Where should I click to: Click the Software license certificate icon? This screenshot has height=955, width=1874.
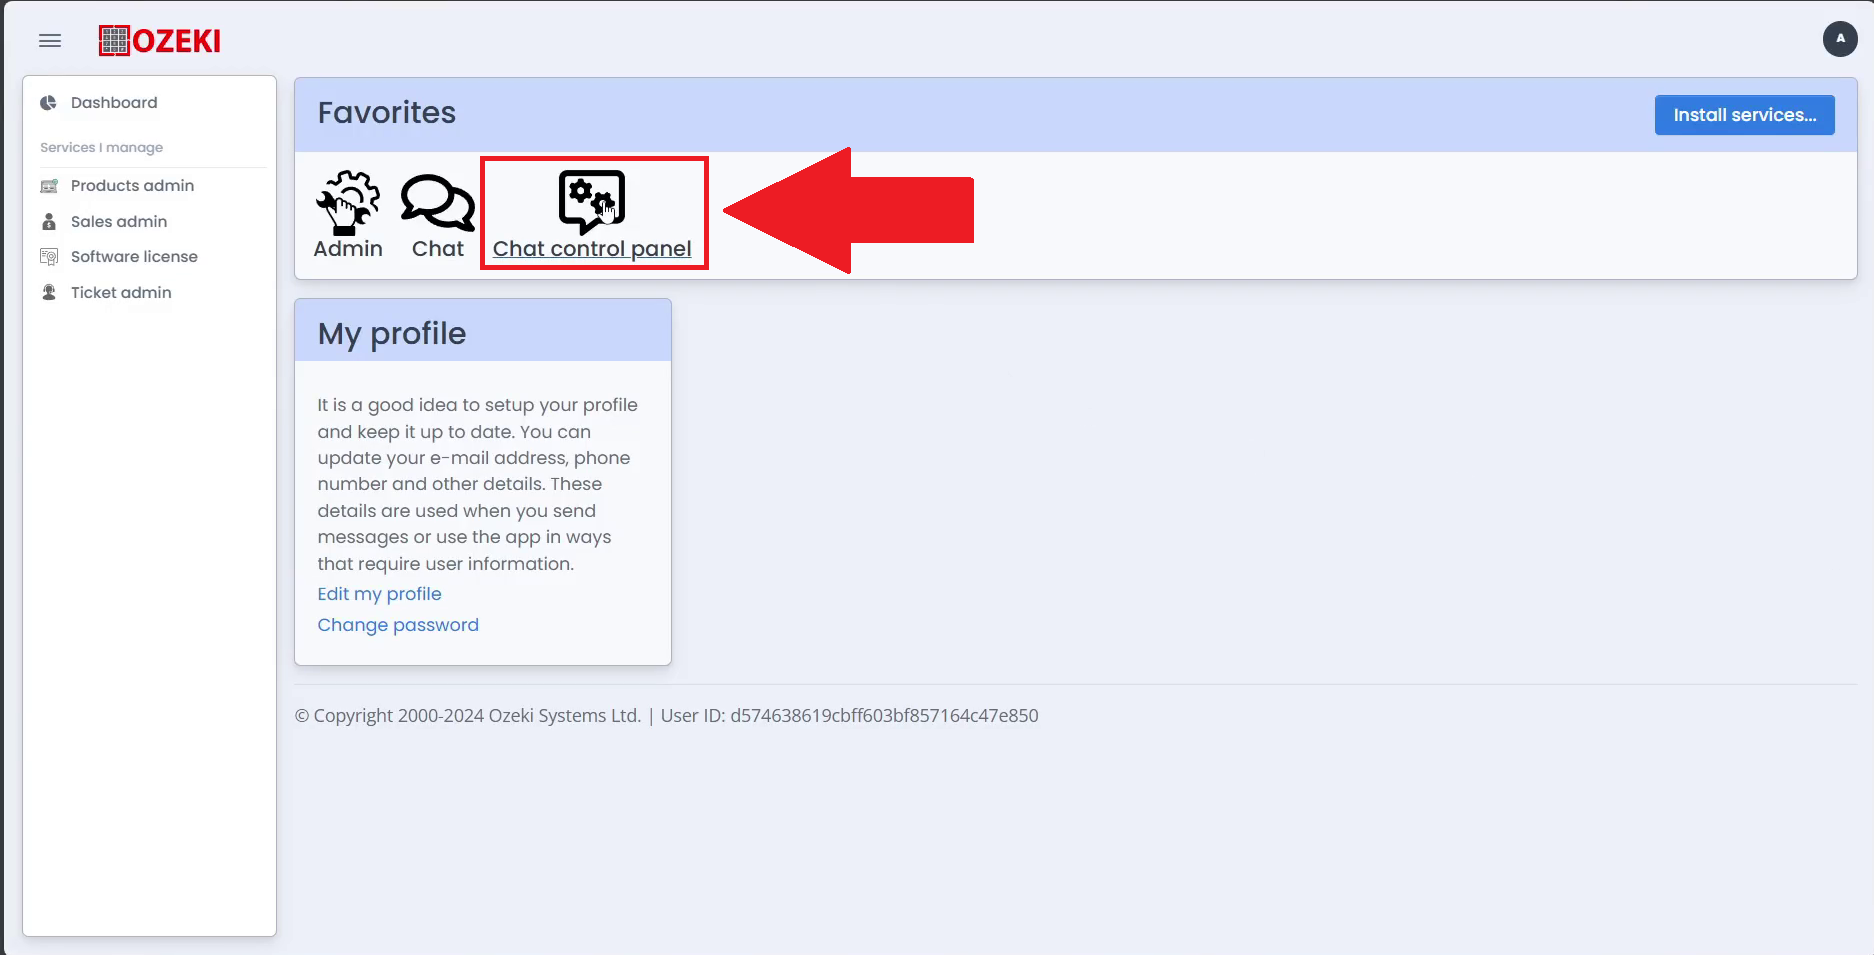(48, 257)
